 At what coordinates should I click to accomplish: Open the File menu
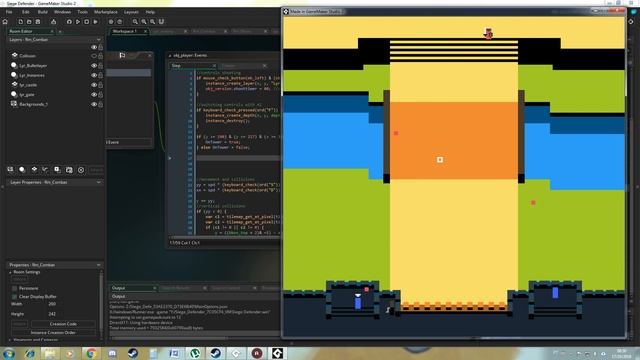pos(9,12)
